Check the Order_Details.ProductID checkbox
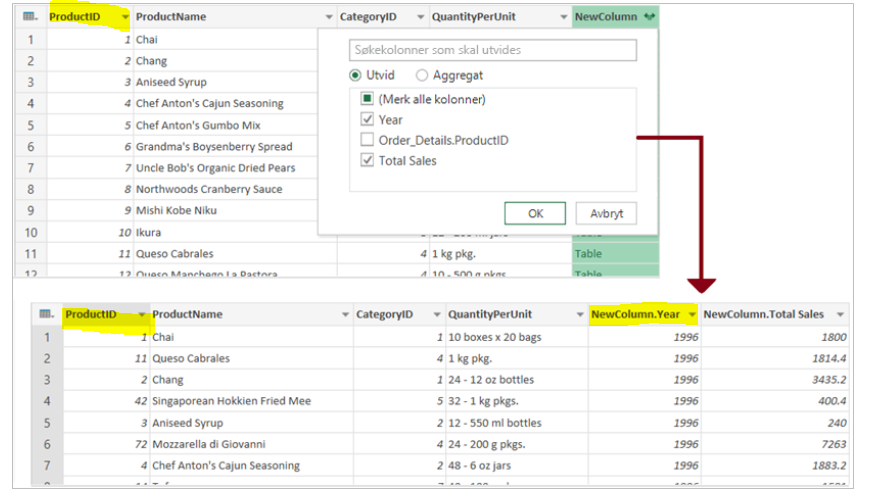 [367, 140]
